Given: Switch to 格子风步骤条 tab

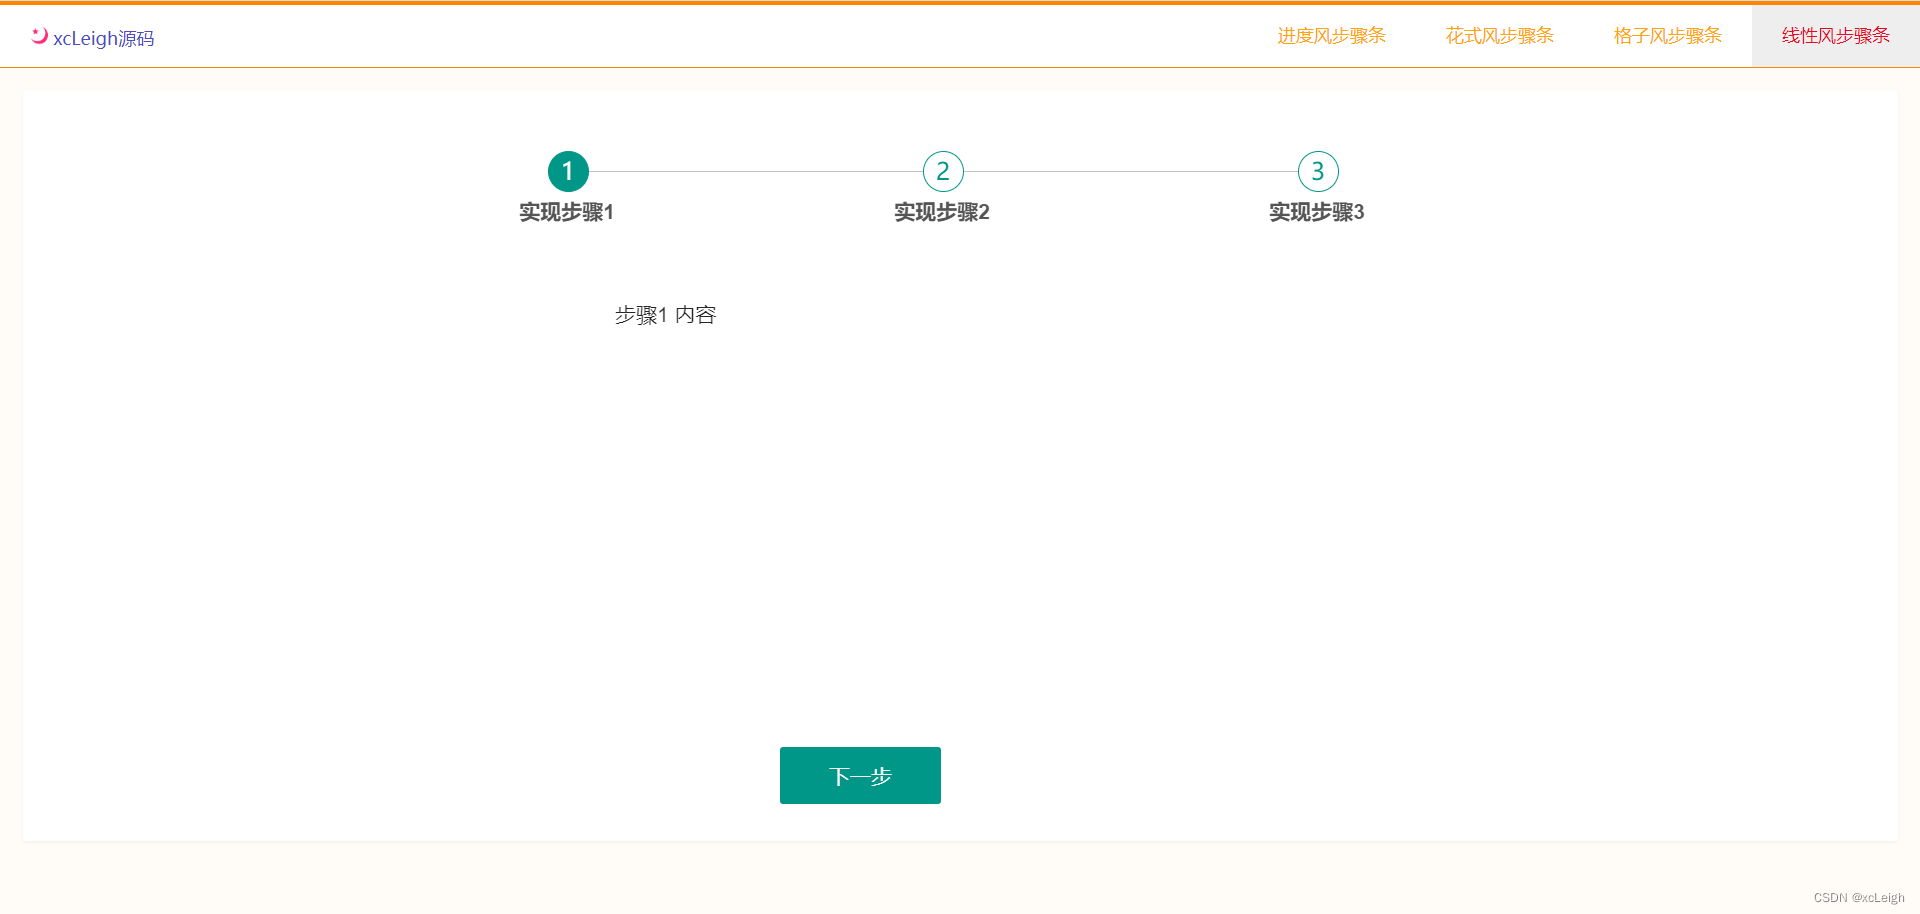Looking at the screenshot, I should [1667, 36].
